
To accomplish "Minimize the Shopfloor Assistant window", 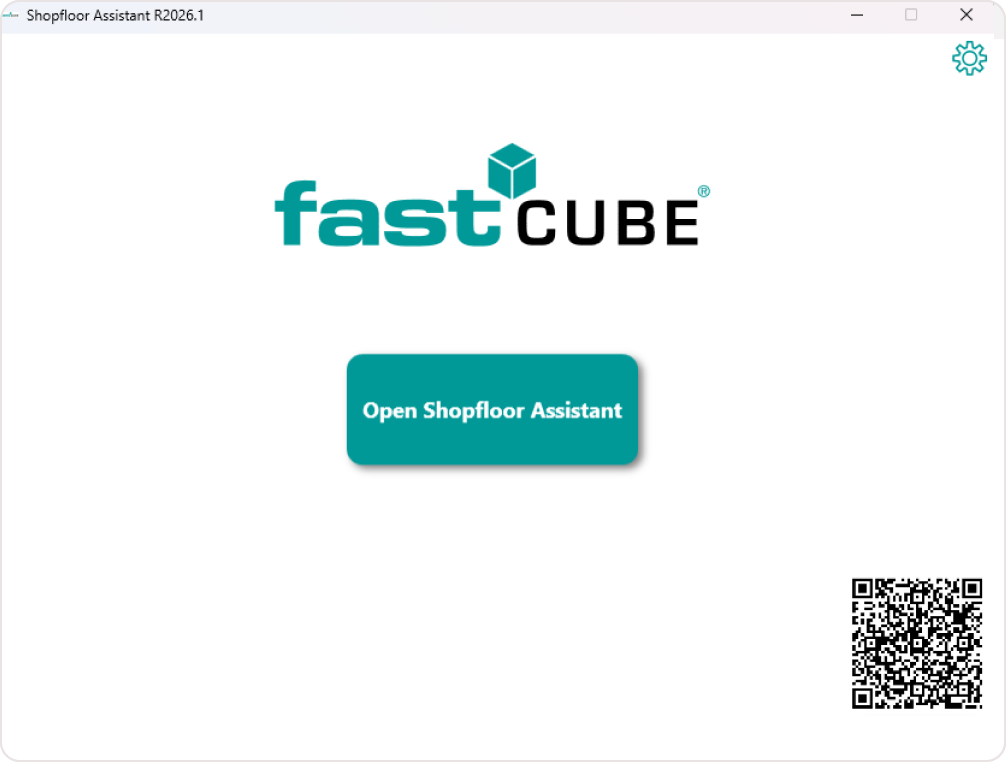I will tap(857, 15).
